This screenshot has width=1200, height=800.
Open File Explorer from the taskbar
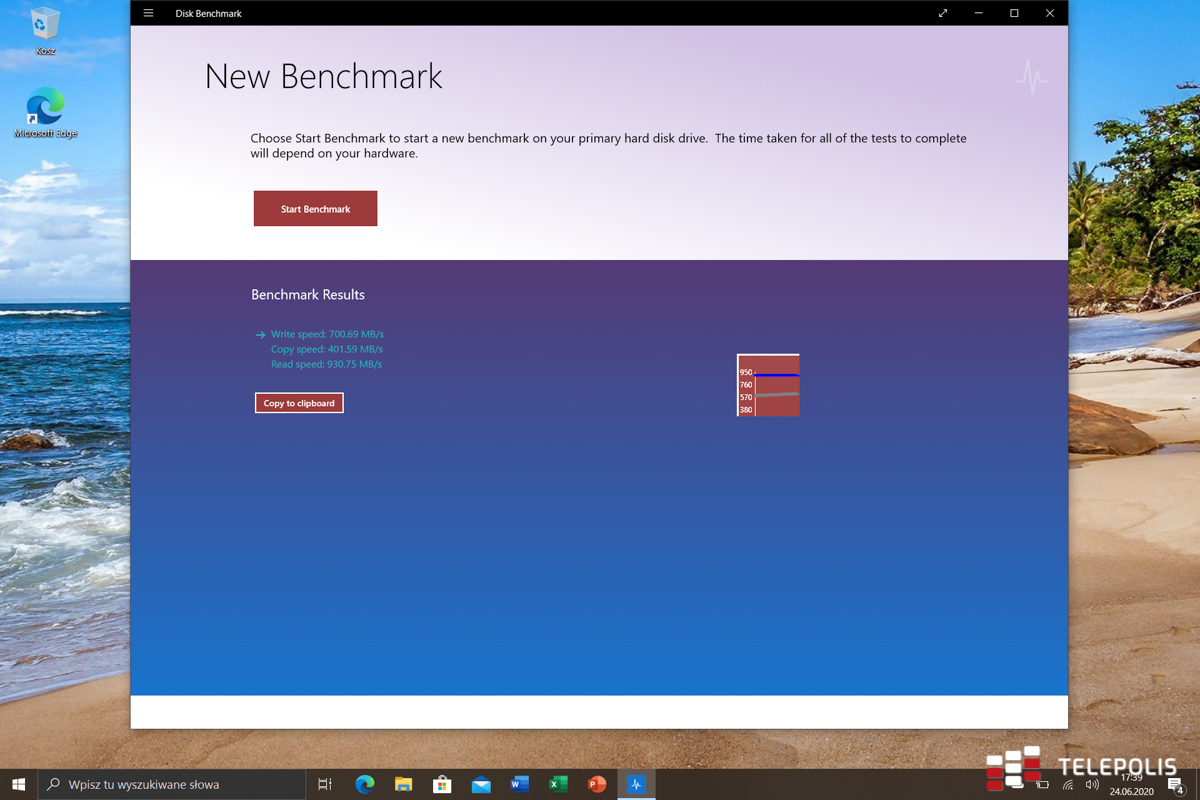pyautogui.click(x=403, y=784)
